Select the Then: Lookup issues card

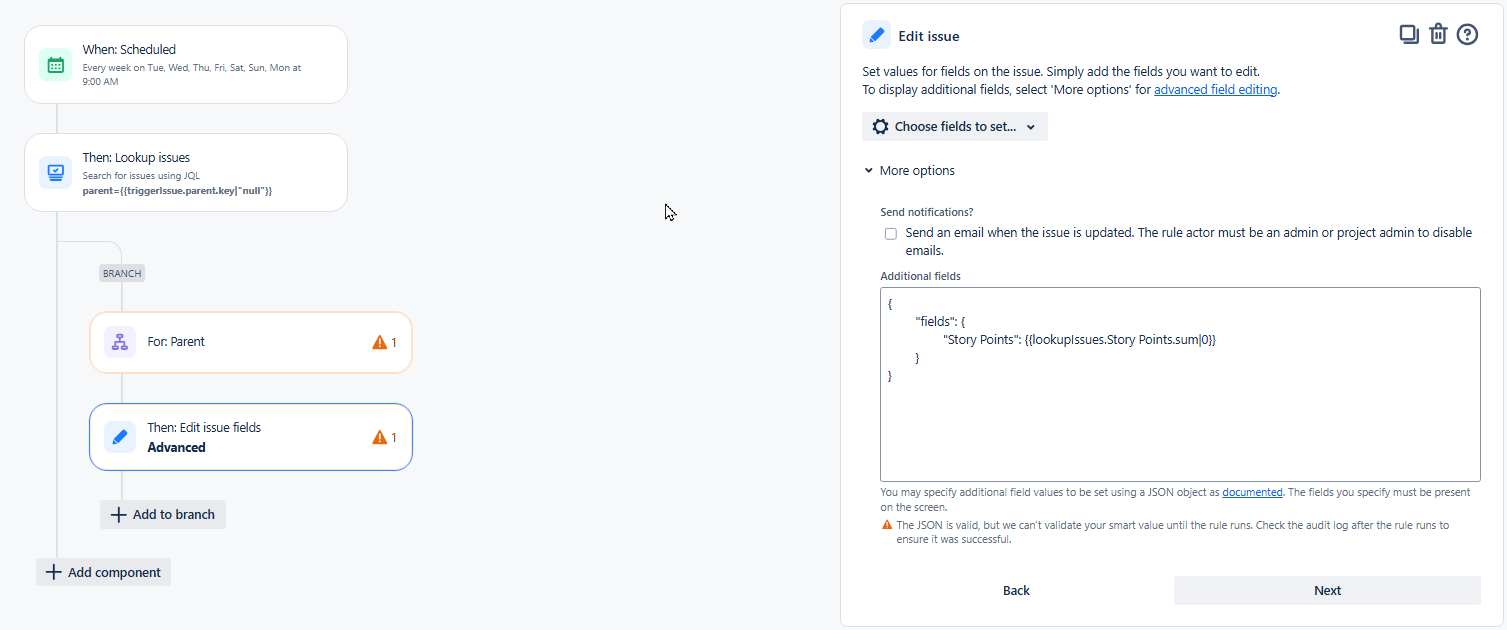pos(186,172)
